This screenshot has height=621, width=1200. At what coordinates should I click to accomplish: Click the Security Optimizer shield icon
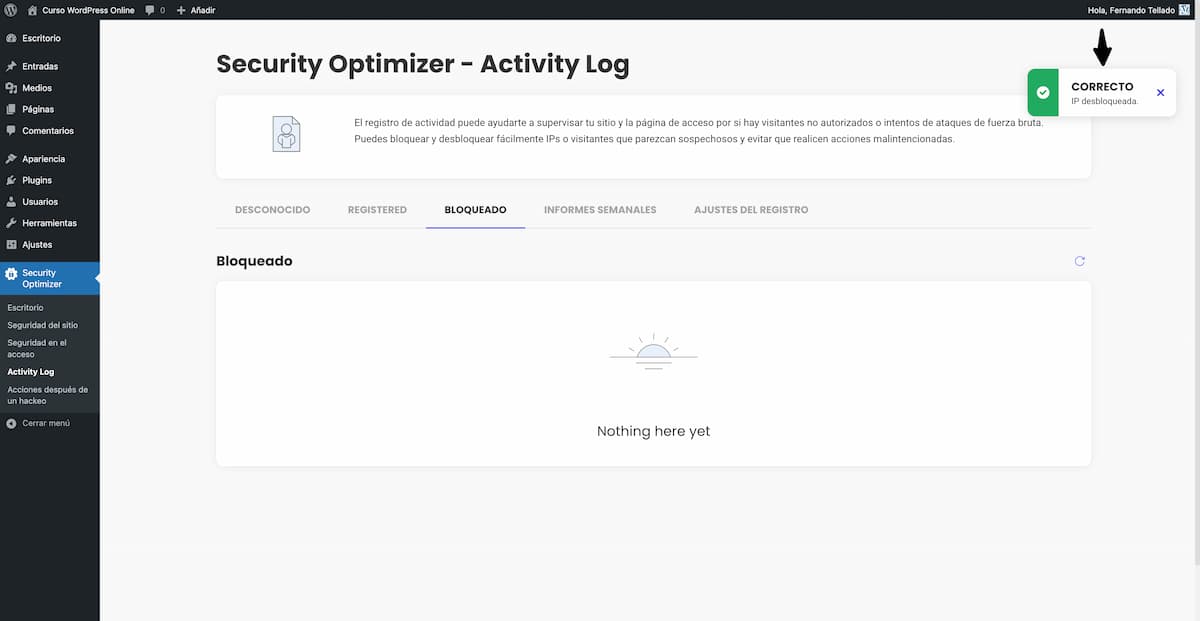coord(10,272)
